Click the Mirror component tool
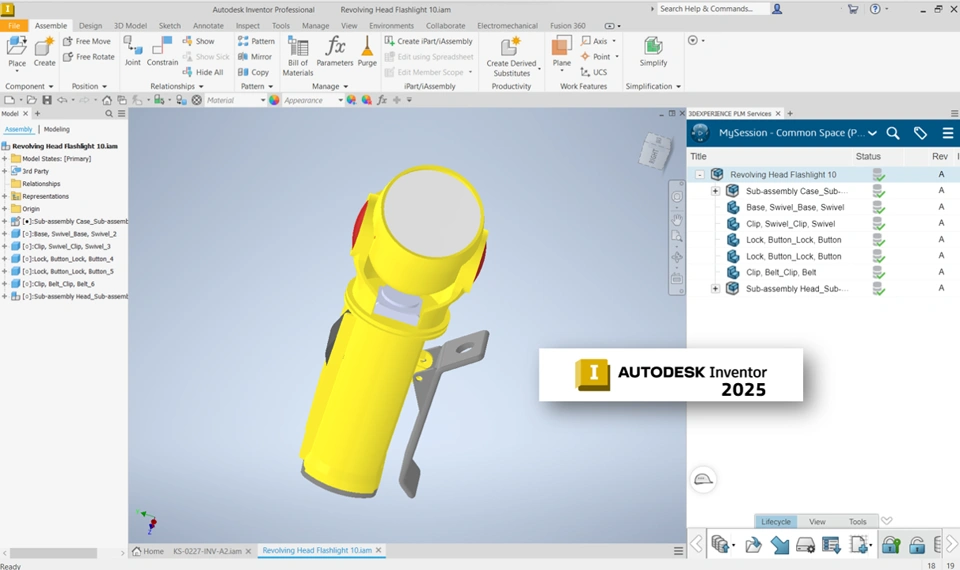Screen dimensions: 960x570 click(255, 56)
